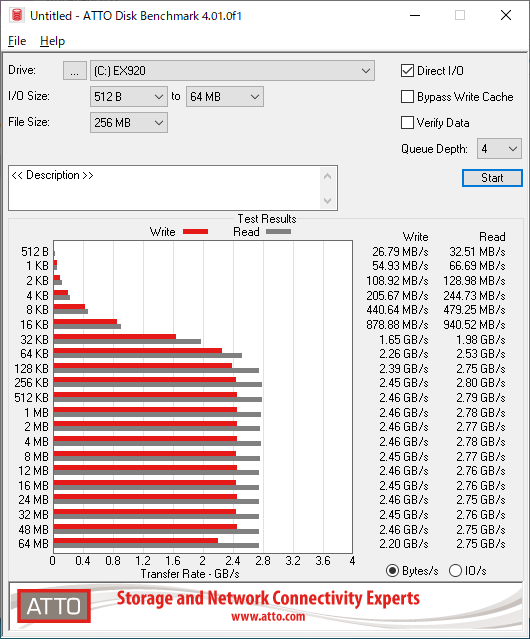
Task: Click the 32.51 MB/s read value
Action: 477,252
